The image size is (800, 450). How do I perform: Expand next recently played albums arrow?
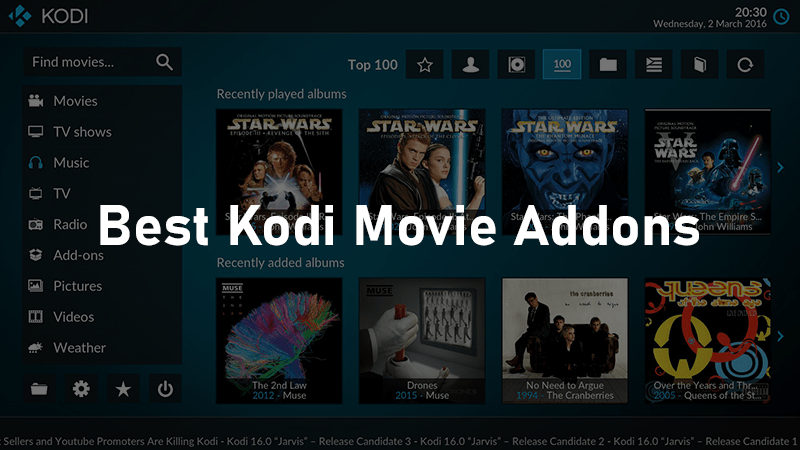coord(780,167)
